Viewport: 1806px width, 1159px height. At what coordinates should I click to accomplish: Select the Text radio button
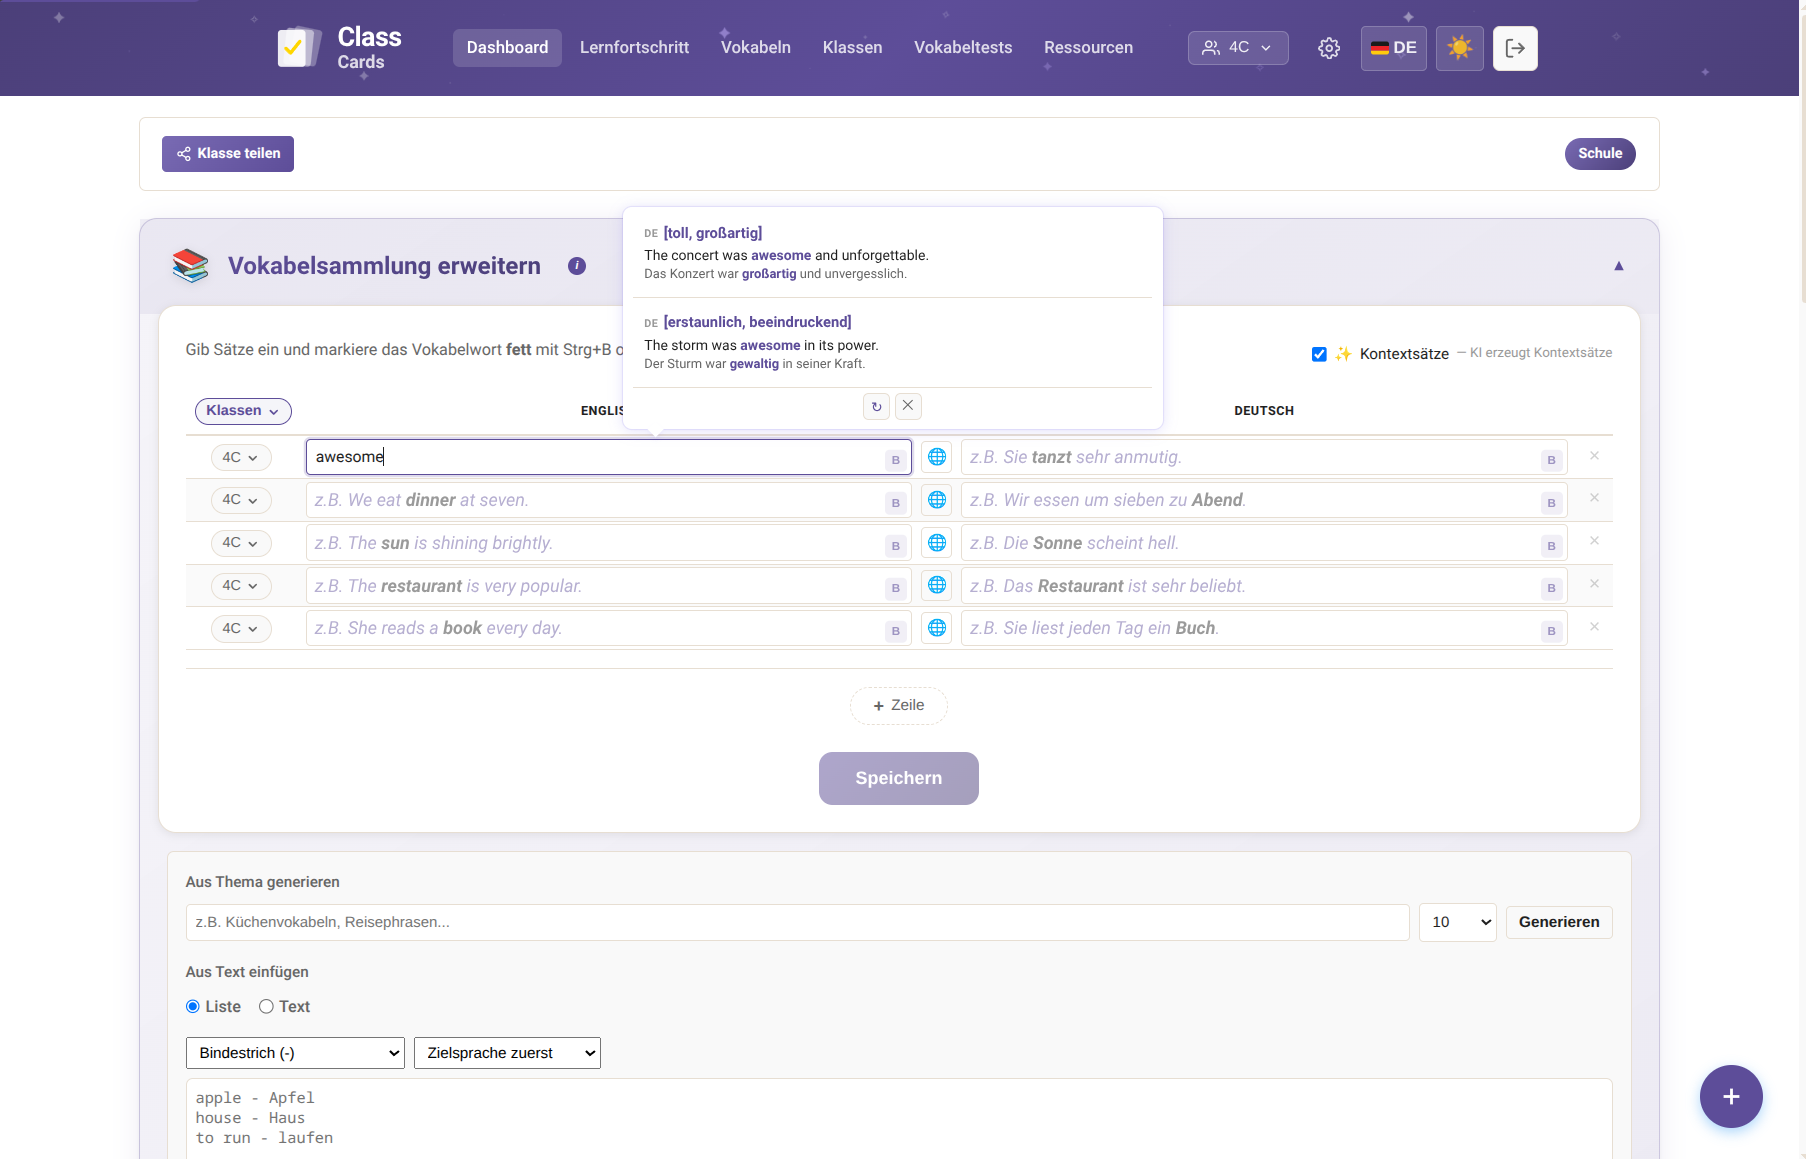tap(266, 1006)
